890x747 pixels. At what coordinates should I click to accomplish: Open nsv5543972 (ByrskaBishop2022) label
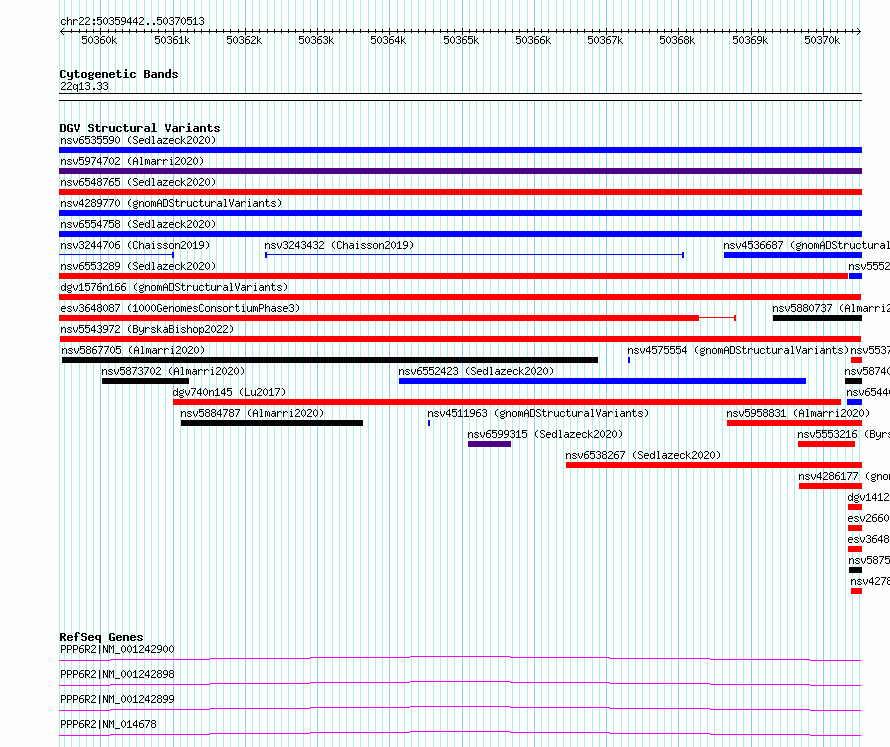pyautogui.click(x=147, y=329)
